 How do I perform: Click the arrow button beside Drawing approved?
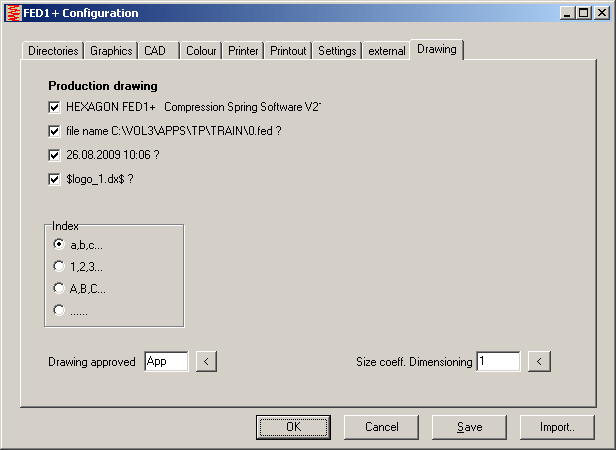206,361
